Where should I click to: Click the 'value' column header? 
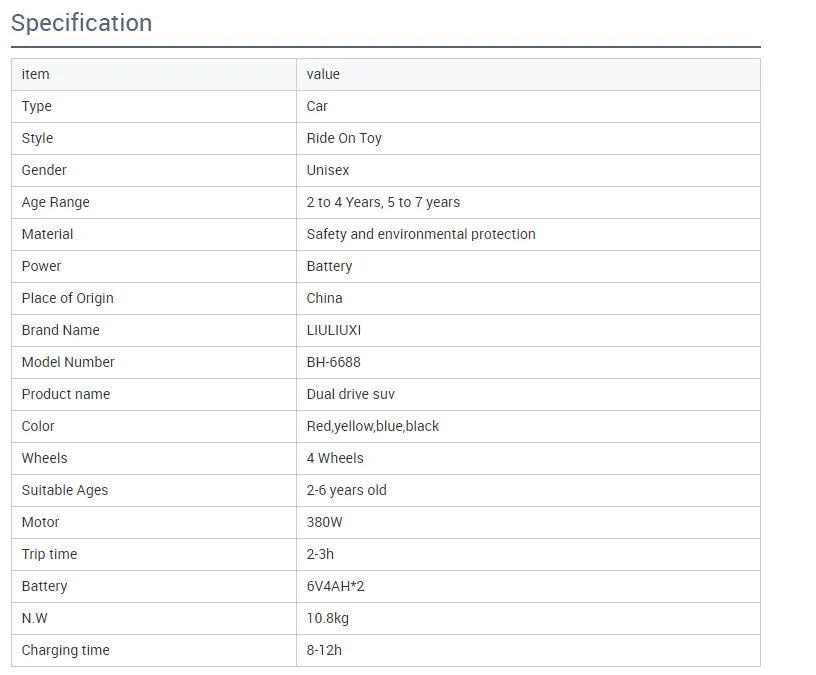click(323, 74)
